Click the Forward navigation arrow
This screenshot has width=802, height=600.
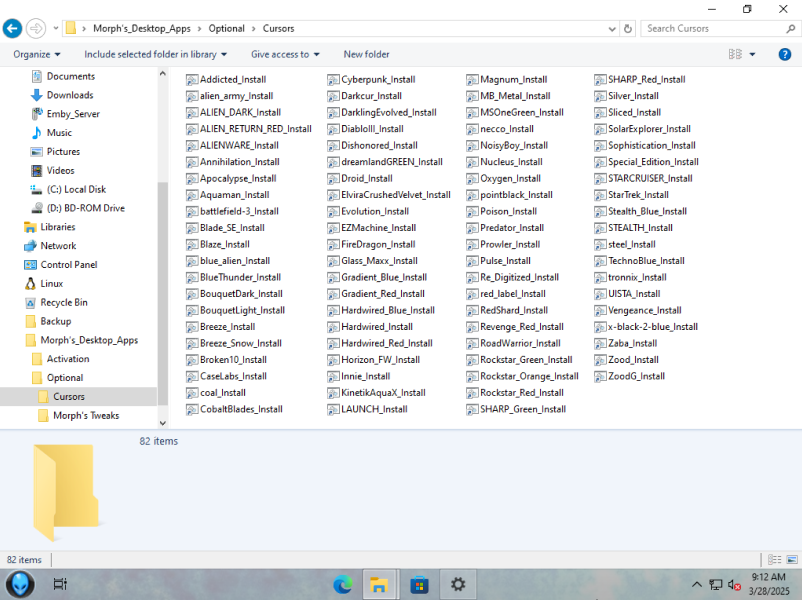pyautogui.click(x=36, y=28)
